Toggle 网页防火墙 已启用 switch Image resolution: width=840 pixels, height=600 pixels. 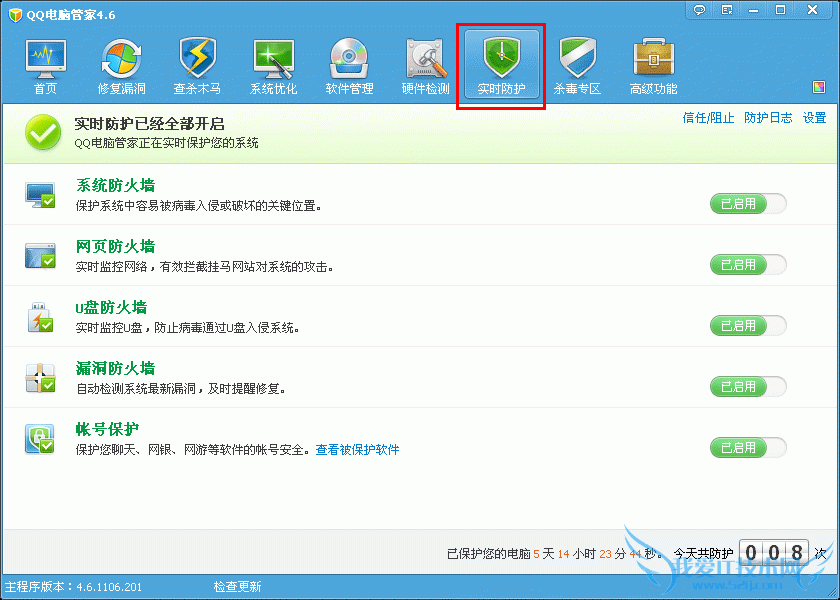pyautogui.click(x=748, y=265)
